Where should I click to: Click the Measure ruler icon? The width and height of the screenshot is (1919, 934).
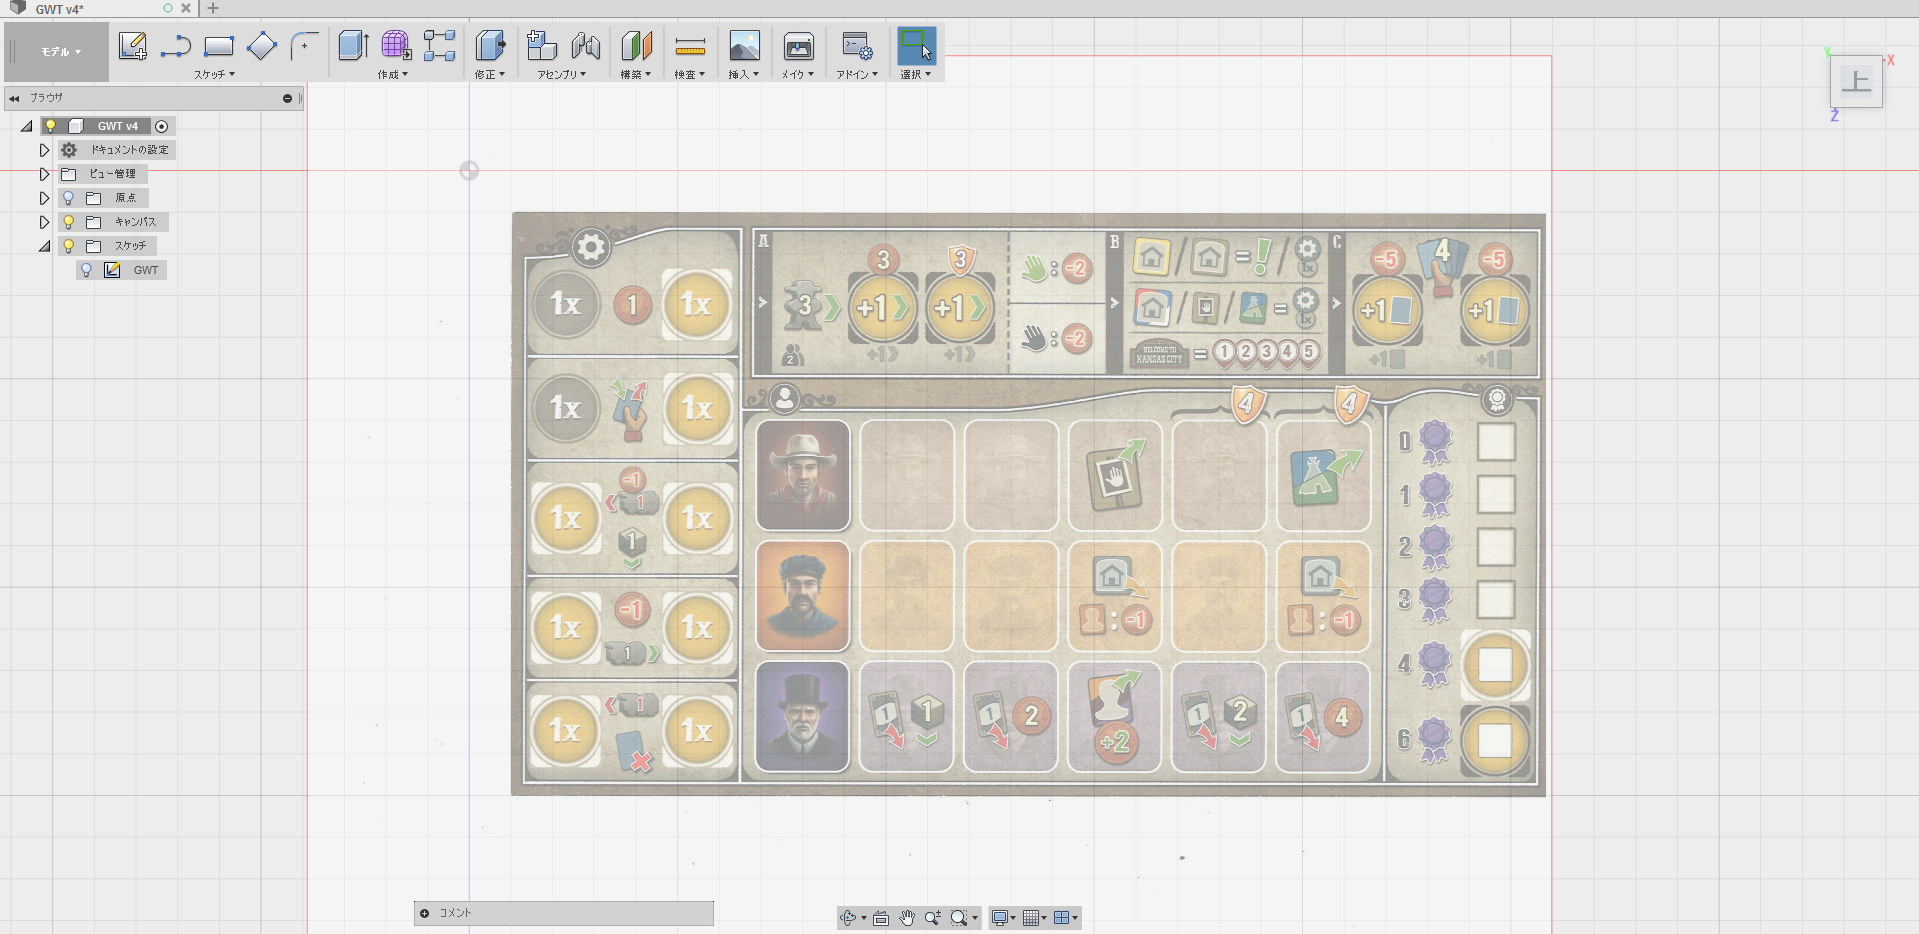point(690,46)
